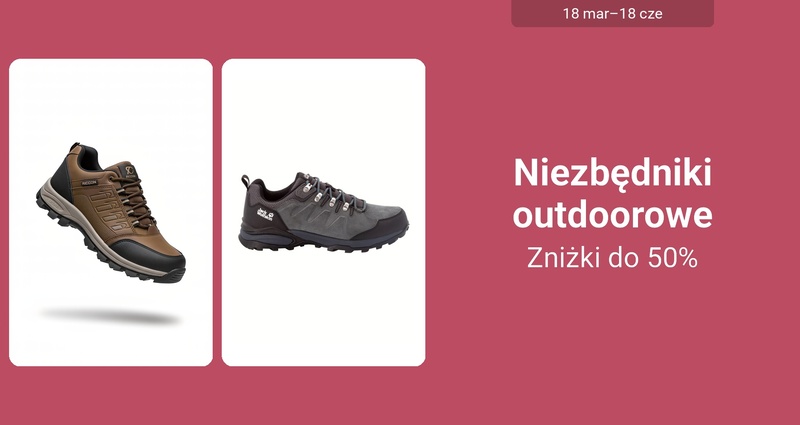This screenshot has height=425, width=800.
Task: Click the word "Niezbędniki" in the banner
Action: (x=612, y=173)
